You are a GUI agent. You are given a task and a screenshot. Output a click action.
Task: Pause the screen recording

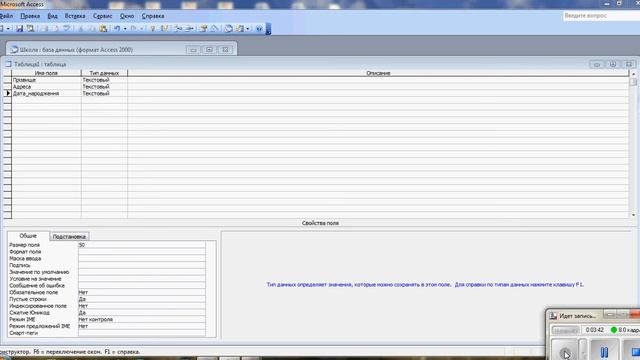604,351
